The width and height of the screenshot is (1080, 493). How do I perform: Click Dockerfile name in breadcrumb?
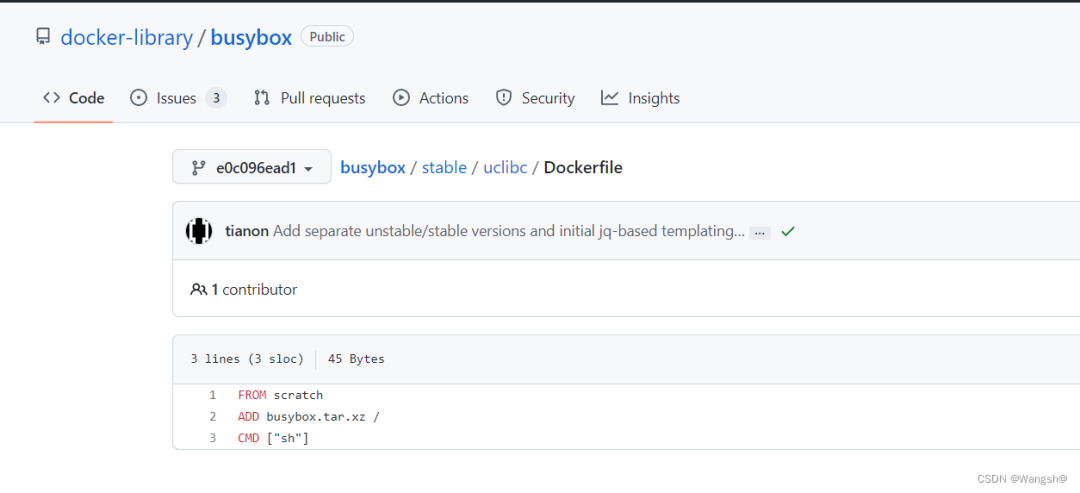(583, 167)
